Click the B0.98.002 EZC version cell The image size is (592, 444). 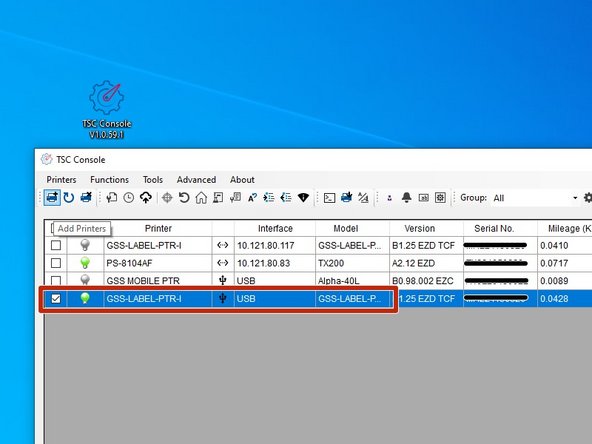coord(423,281)
